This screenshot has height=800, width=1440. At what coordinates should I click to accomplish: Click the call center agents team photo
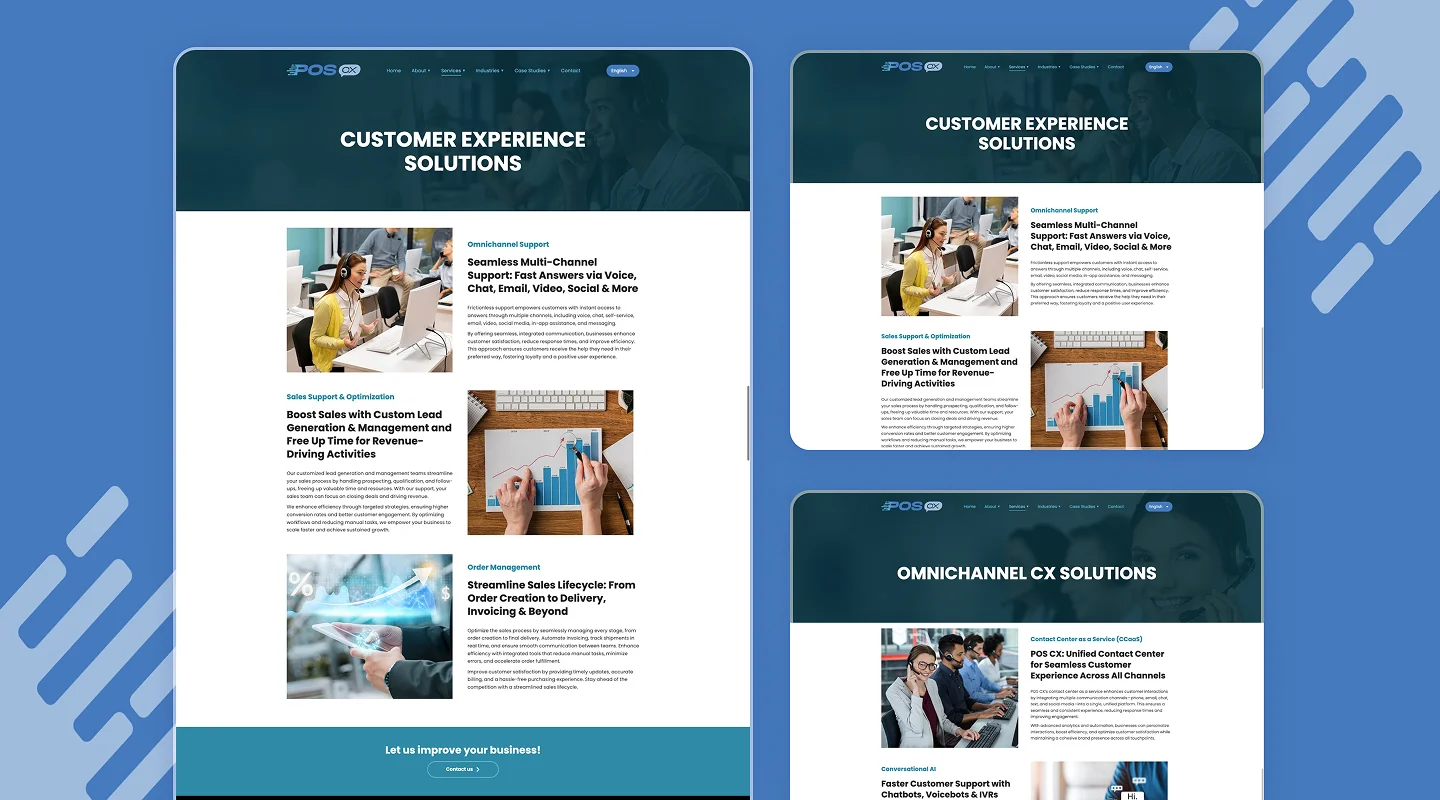click(950, 687)
